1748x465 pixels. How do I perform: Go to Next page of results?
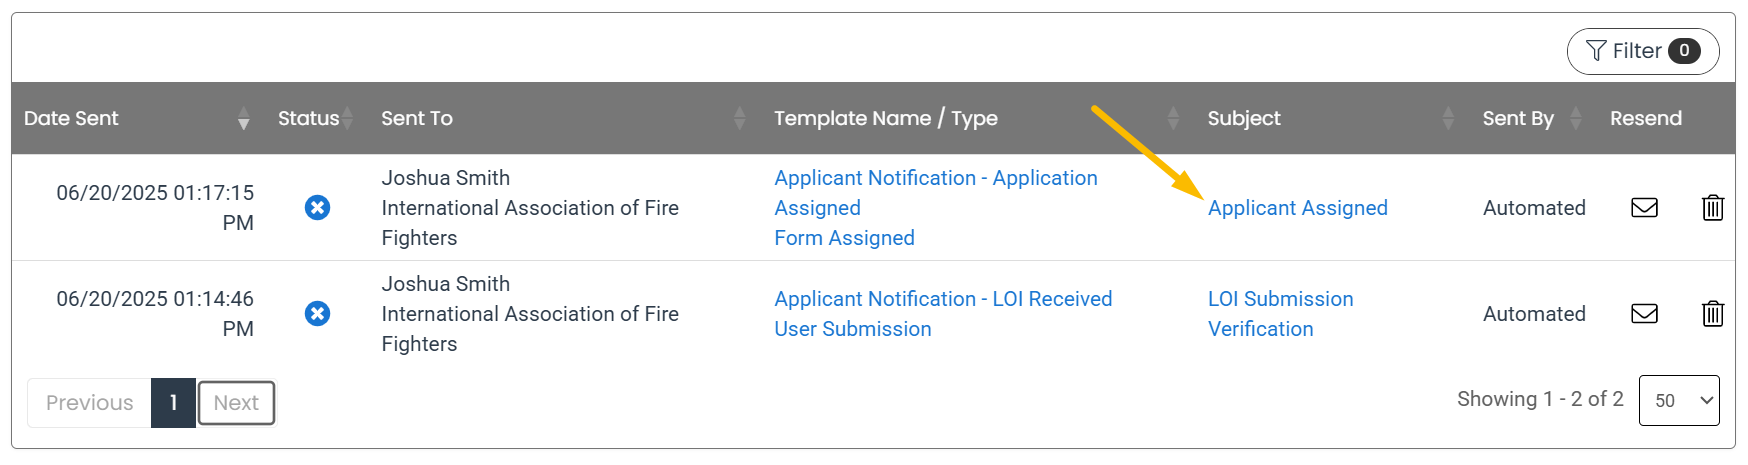[236, 403]
